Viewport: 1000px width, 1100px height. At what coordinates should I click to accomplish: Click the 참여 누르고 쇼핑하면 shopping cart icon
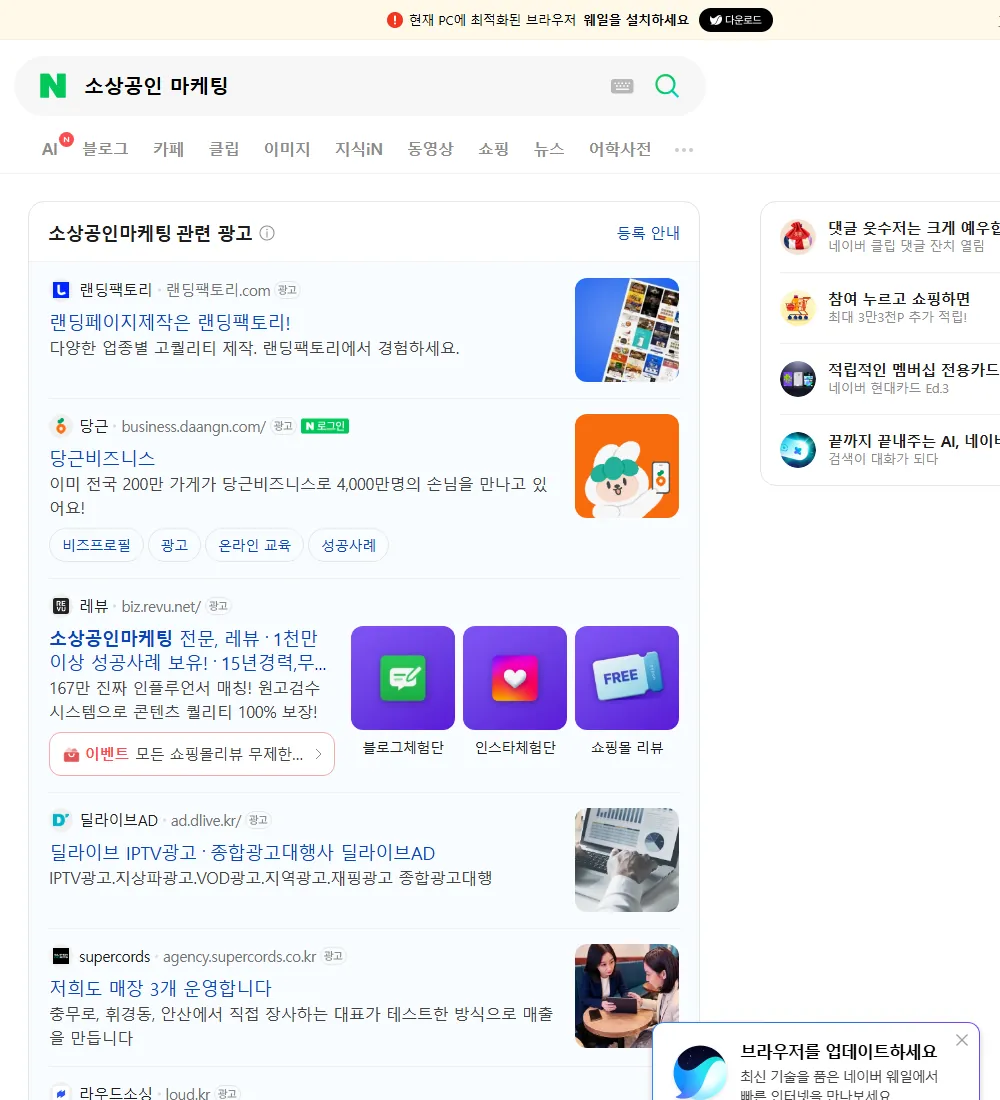(x=798, y=307)
